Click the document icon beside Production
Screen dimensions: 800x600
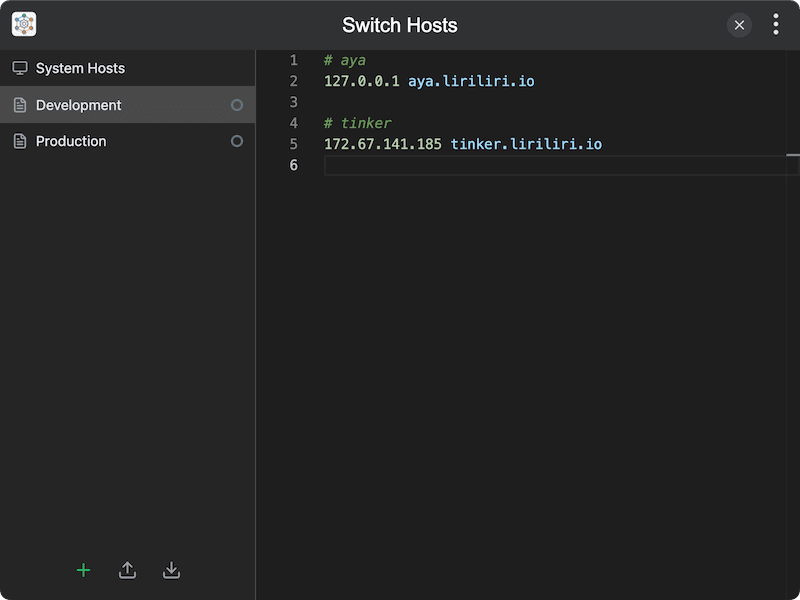coord(21,141)
